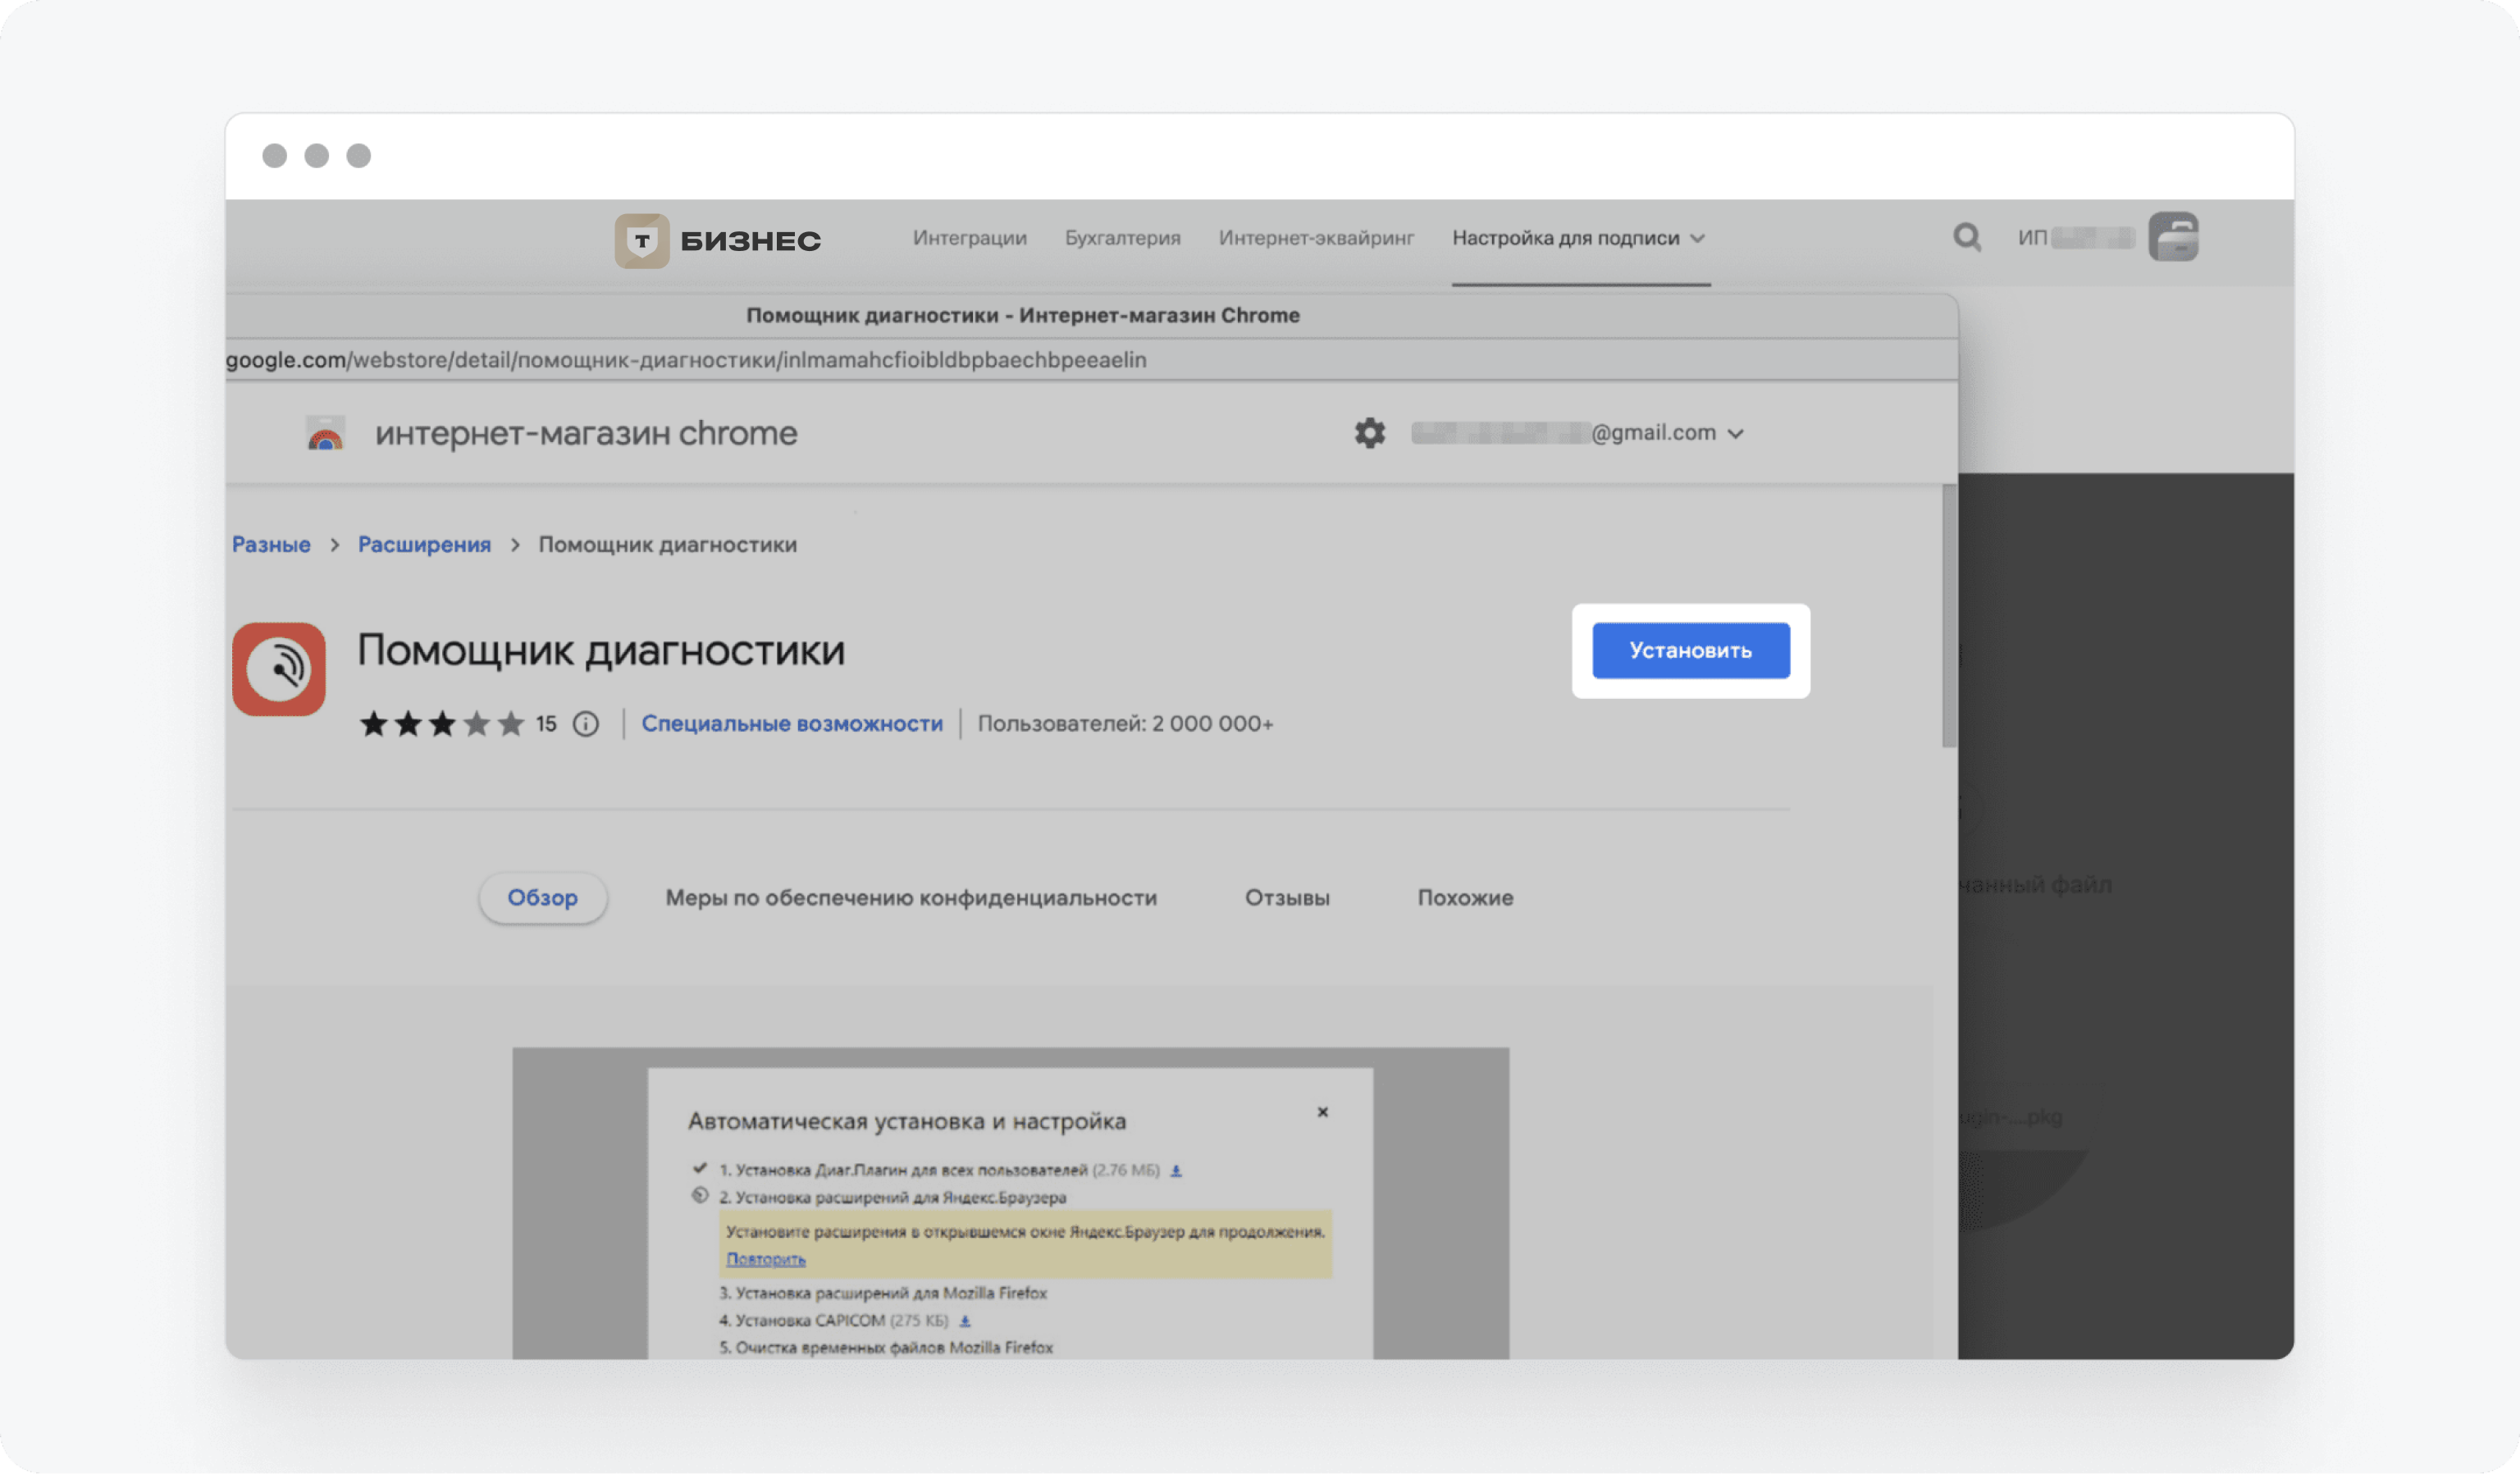2520x1474 pixels.
Task: Open the search magnifier icon in header
Action: pos(1966,237)
